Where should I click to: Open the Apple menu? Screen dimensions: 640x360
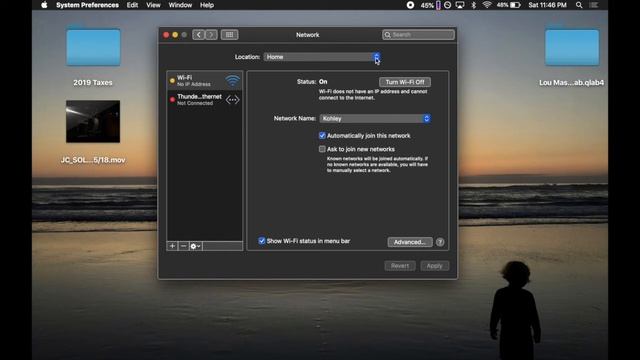click(x=44, y=5)
